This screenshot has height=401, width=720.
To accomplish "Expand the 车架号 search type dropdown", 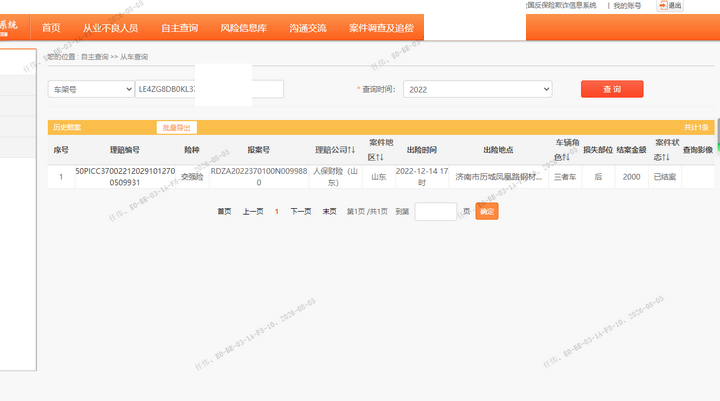I will [91, 89].
